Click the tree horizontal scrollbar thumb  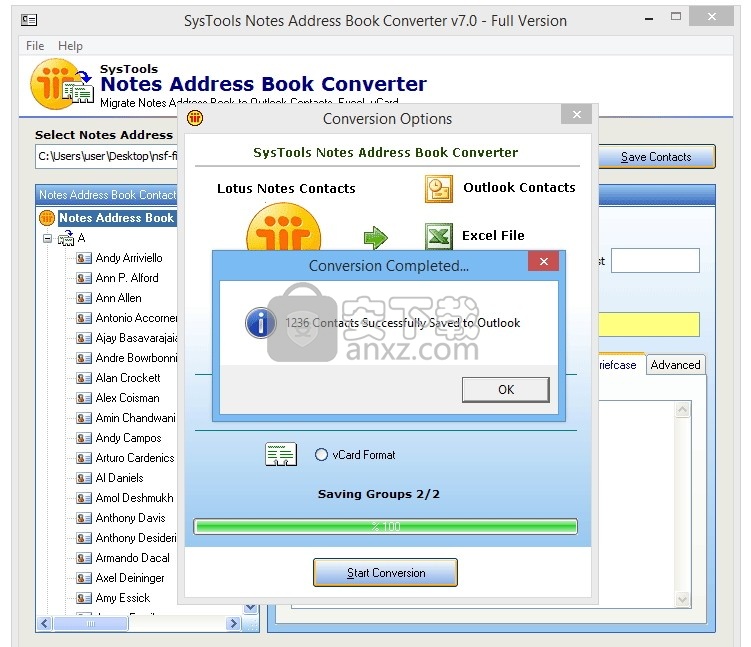coord(91,624)
